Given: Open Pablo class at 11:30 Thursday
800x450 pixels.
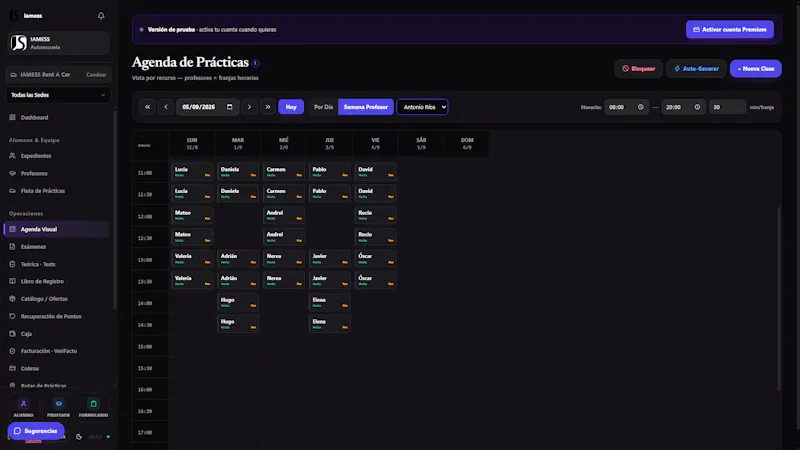Looking at the screenshot, I should pos(330,193).
